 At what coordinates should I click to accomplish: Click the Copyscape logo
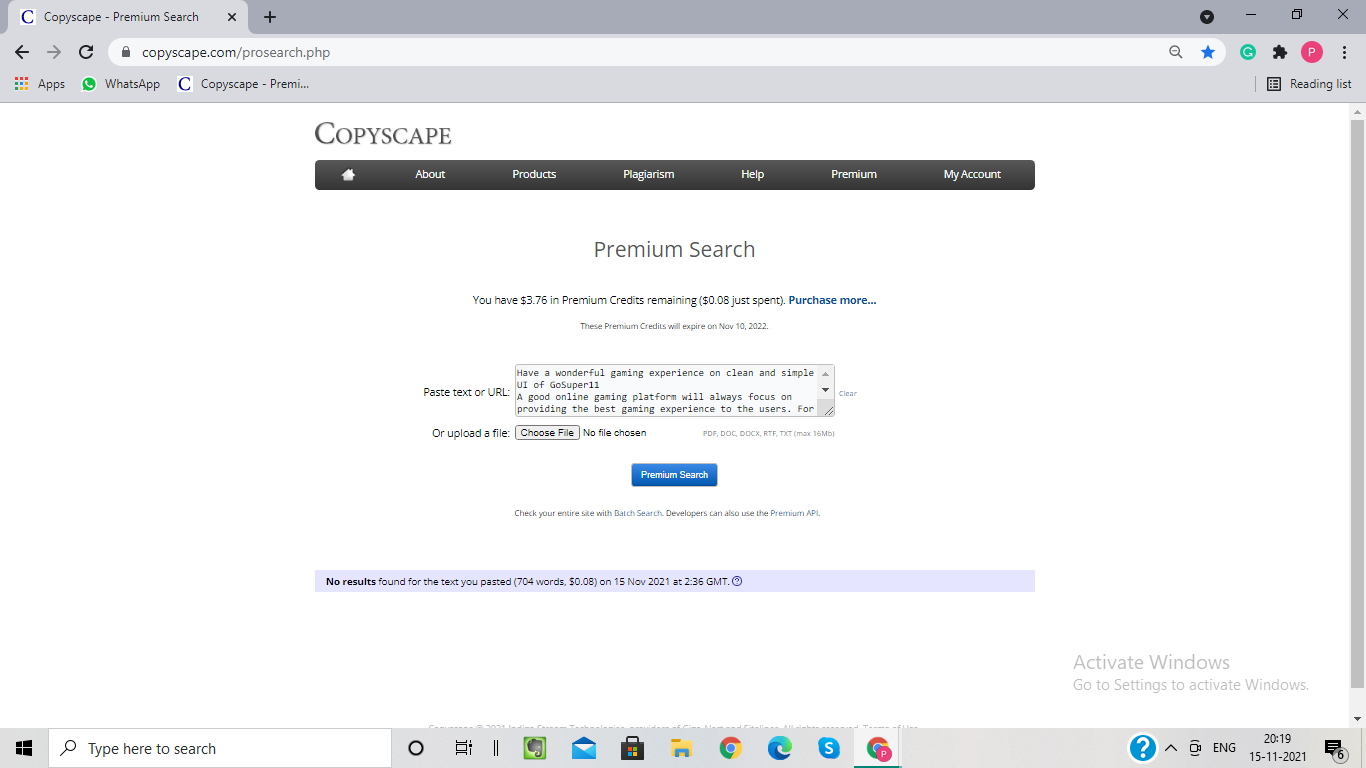tap(383, 134)
